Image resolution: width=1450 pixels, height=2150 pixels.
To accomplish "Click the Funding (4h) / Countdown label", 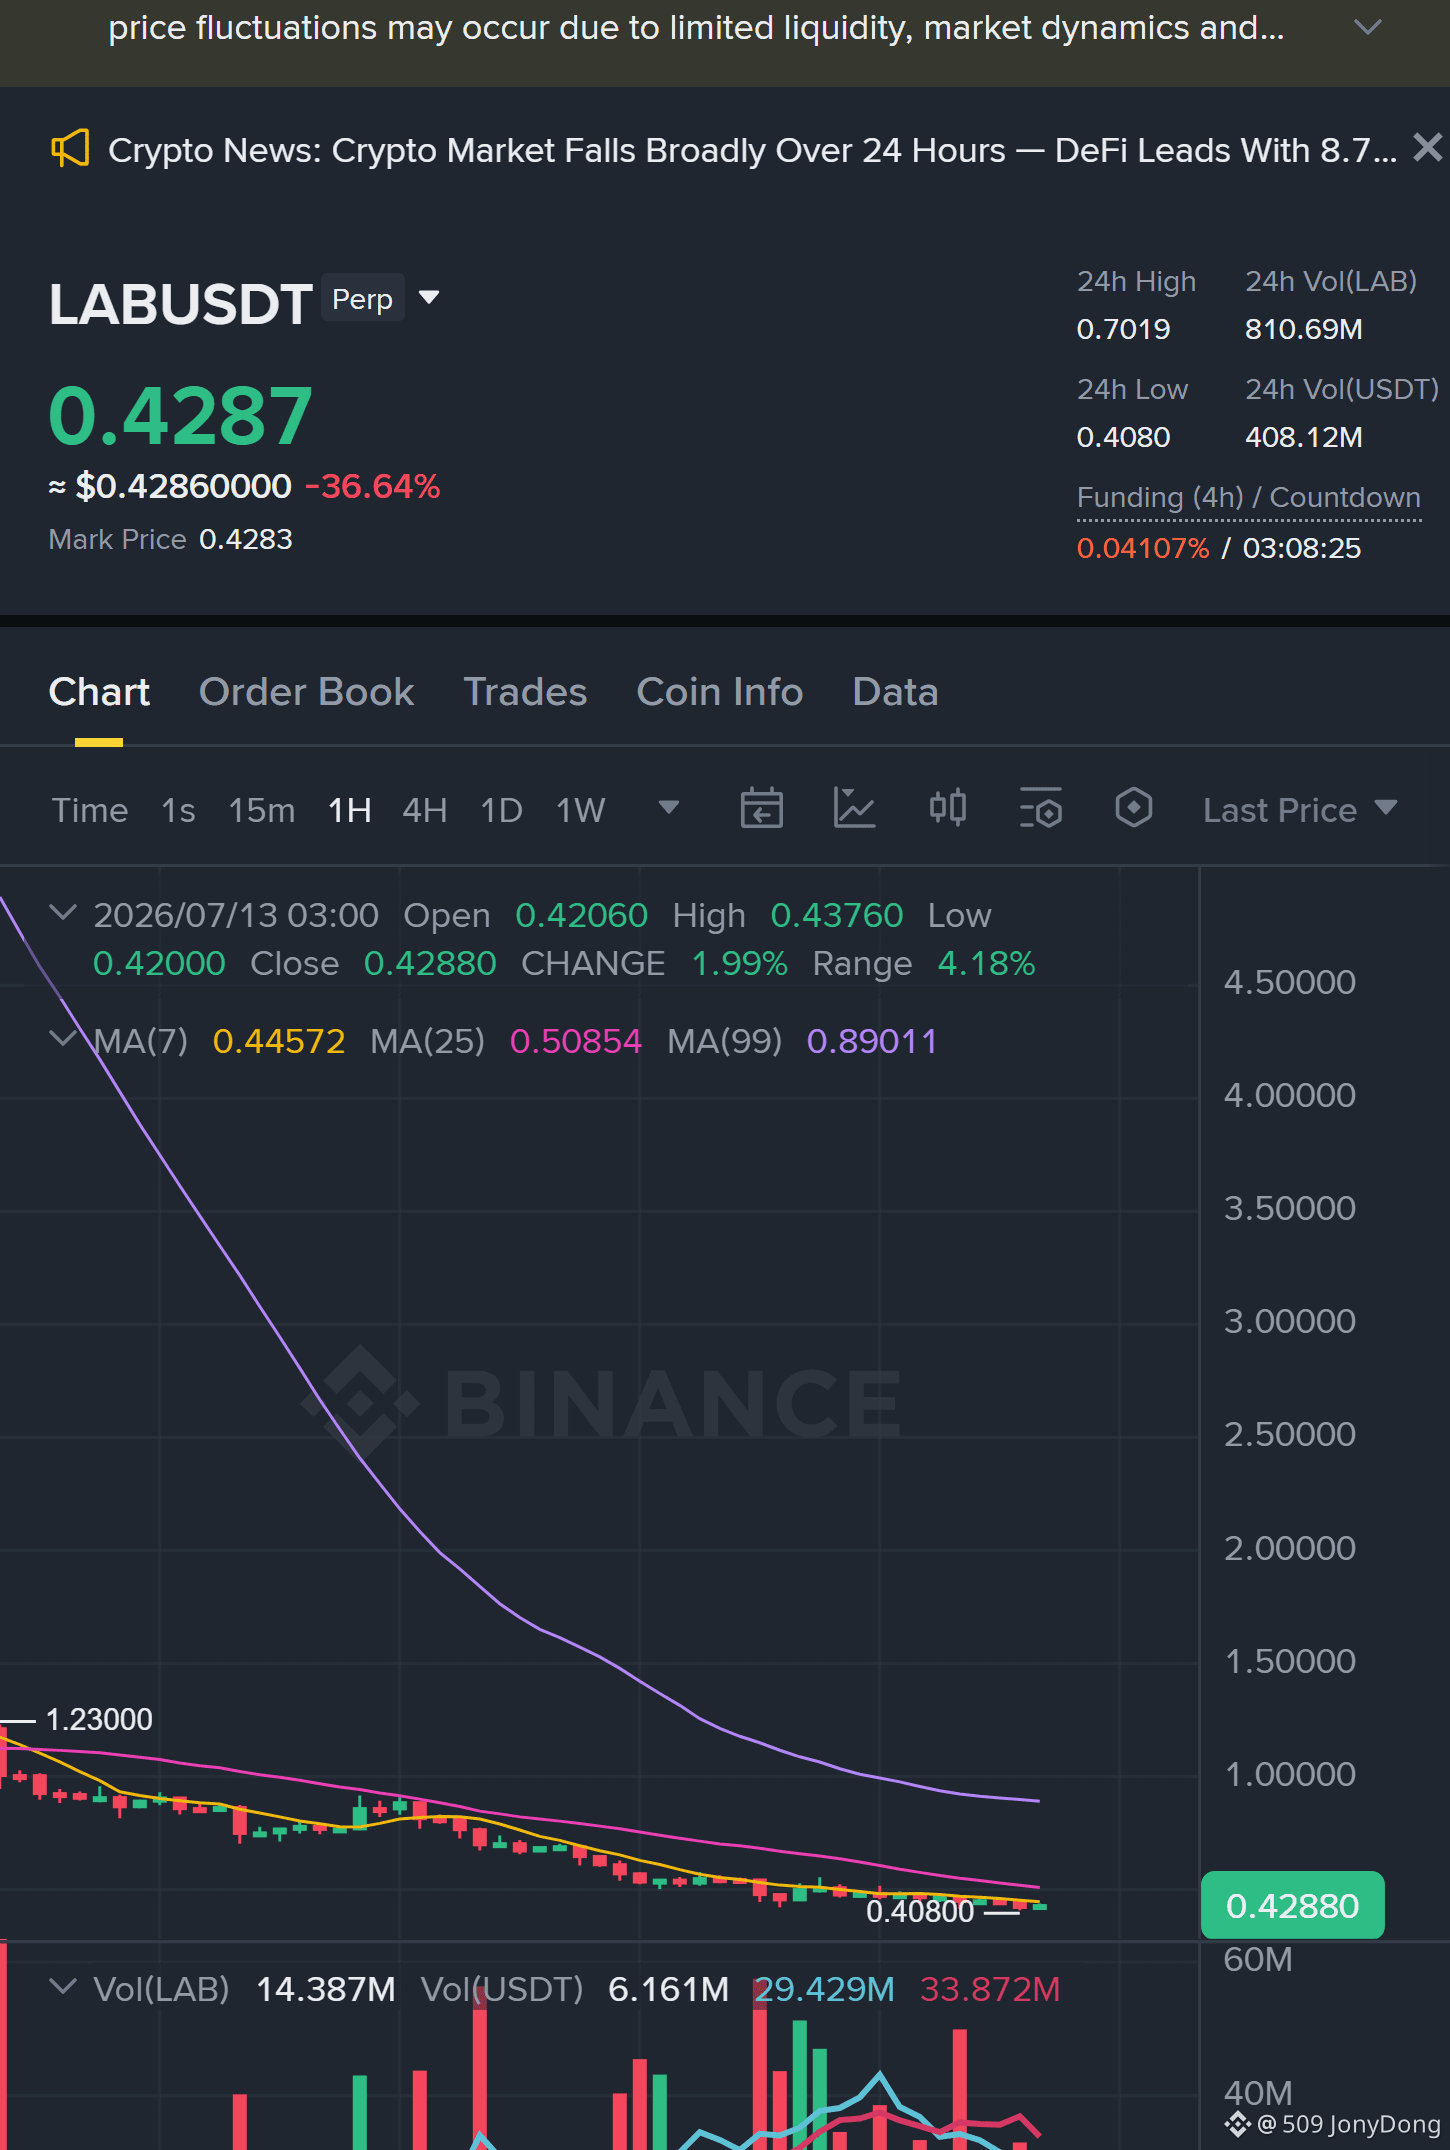I will (x=1248, y=497).
